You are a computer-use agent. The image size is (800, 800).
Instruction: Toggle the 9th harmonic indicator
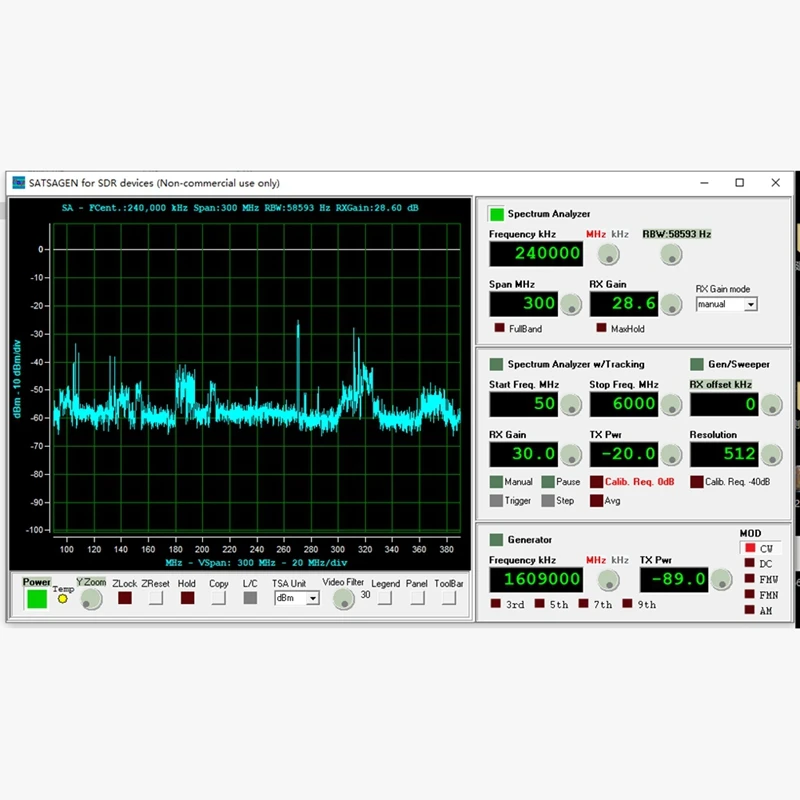click(627, 603)
